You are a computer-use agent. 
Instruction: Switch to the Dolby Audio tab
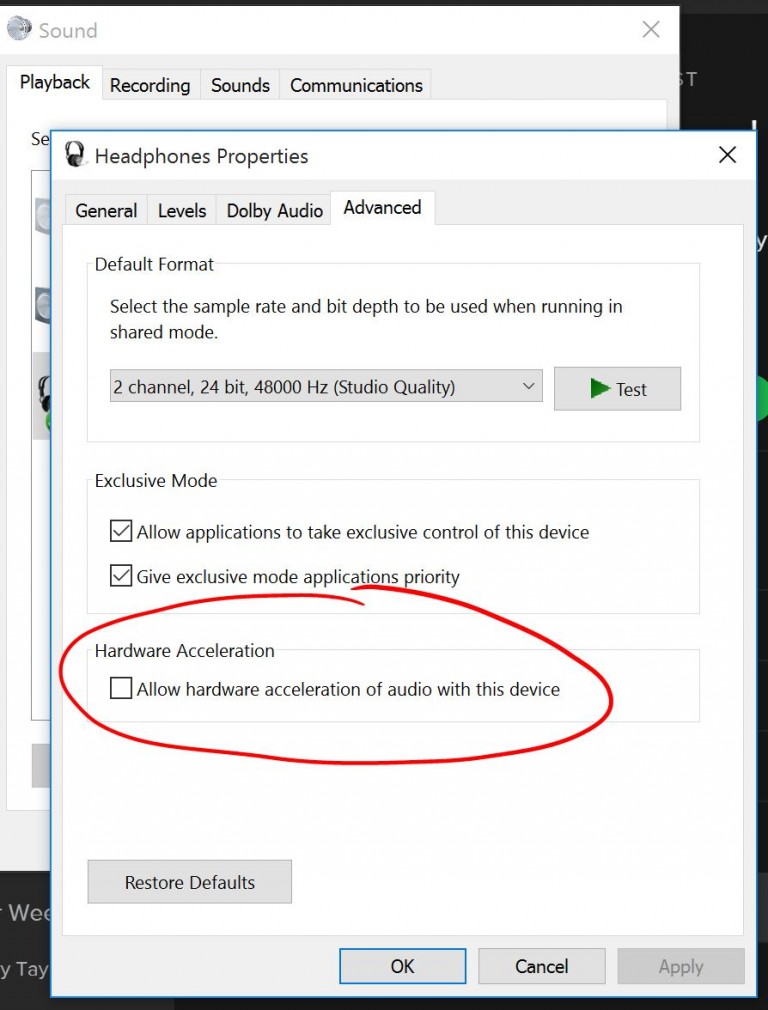pos(273,210)
